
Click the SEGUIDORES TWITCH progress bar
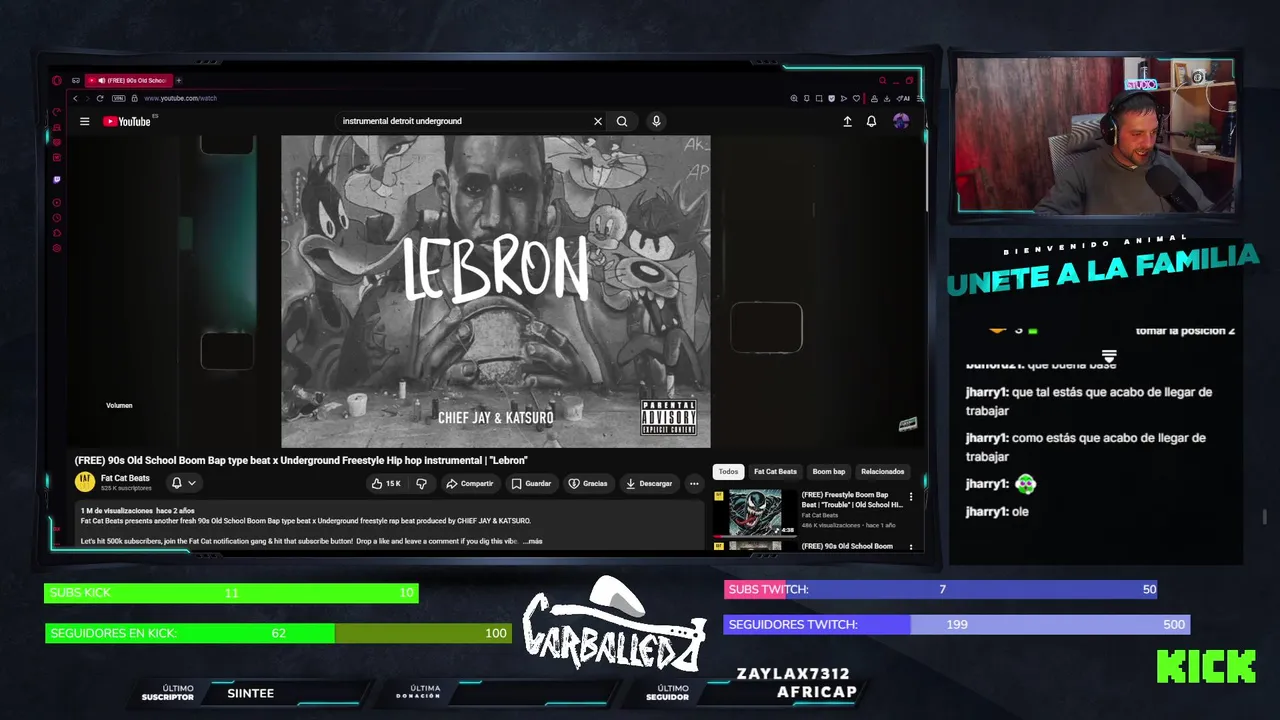pyautogui.click(x=956, y=624)
